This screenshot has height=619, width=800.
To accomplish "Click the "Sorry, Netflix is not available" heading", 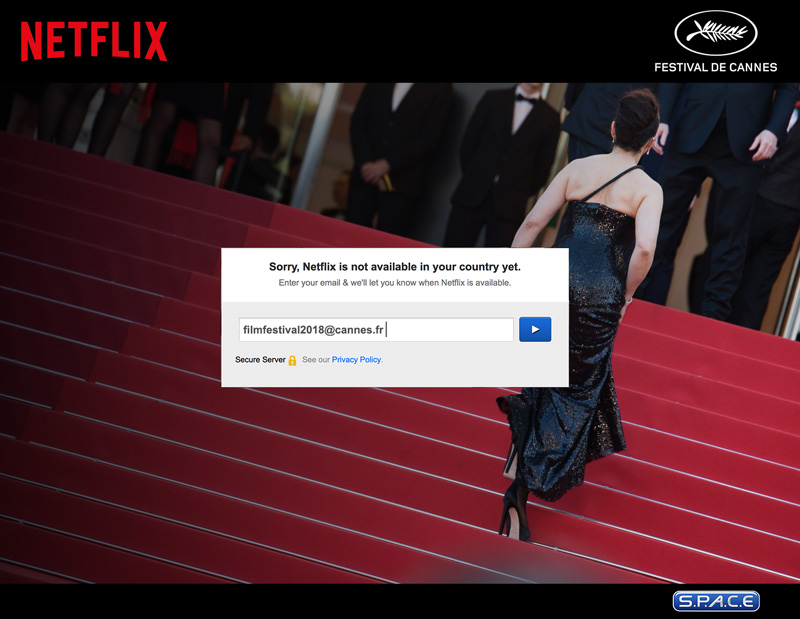I will pyautogui.click(x=394, y=267).
